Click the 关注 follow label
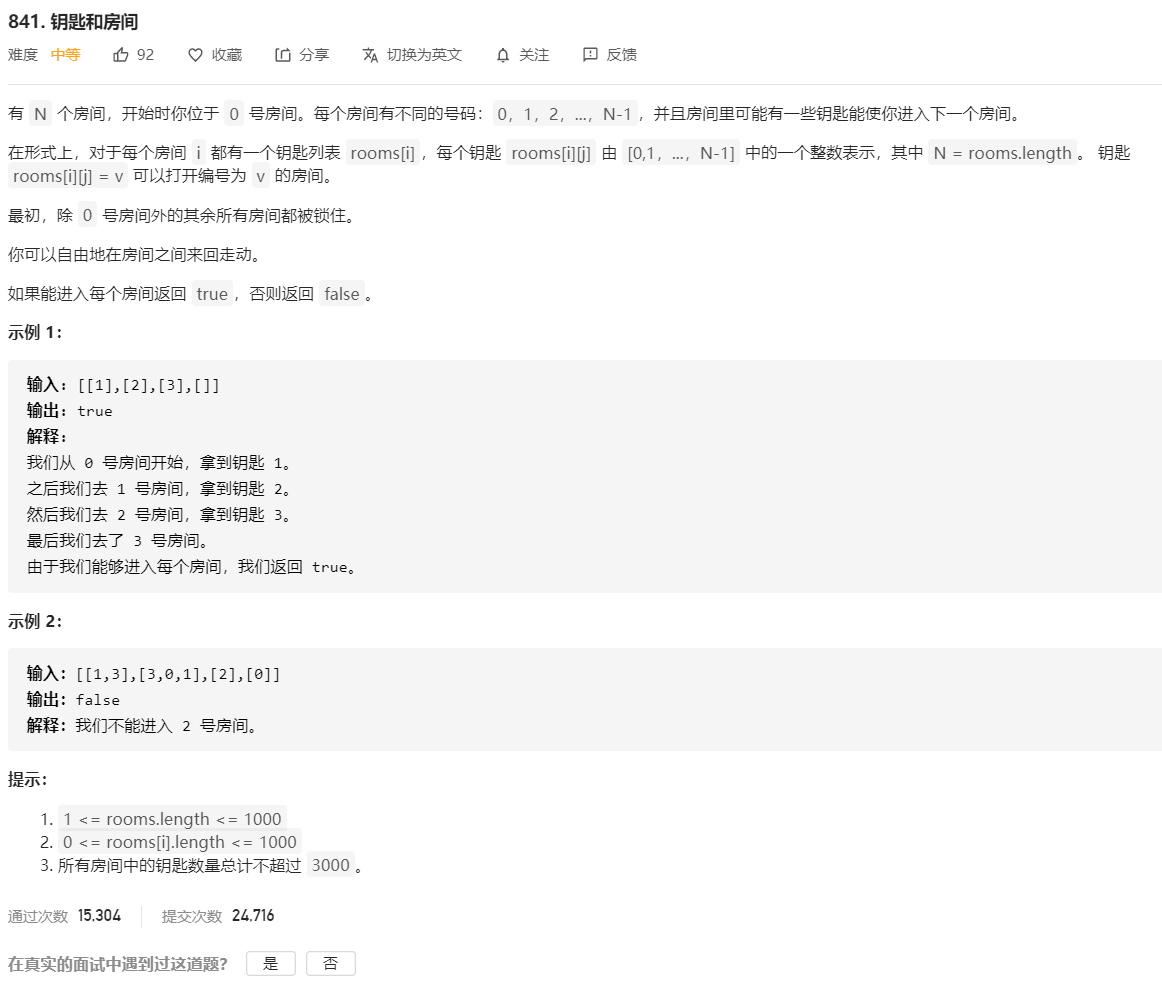This screenshot has height=986, width=1162. tap(534, 55)
